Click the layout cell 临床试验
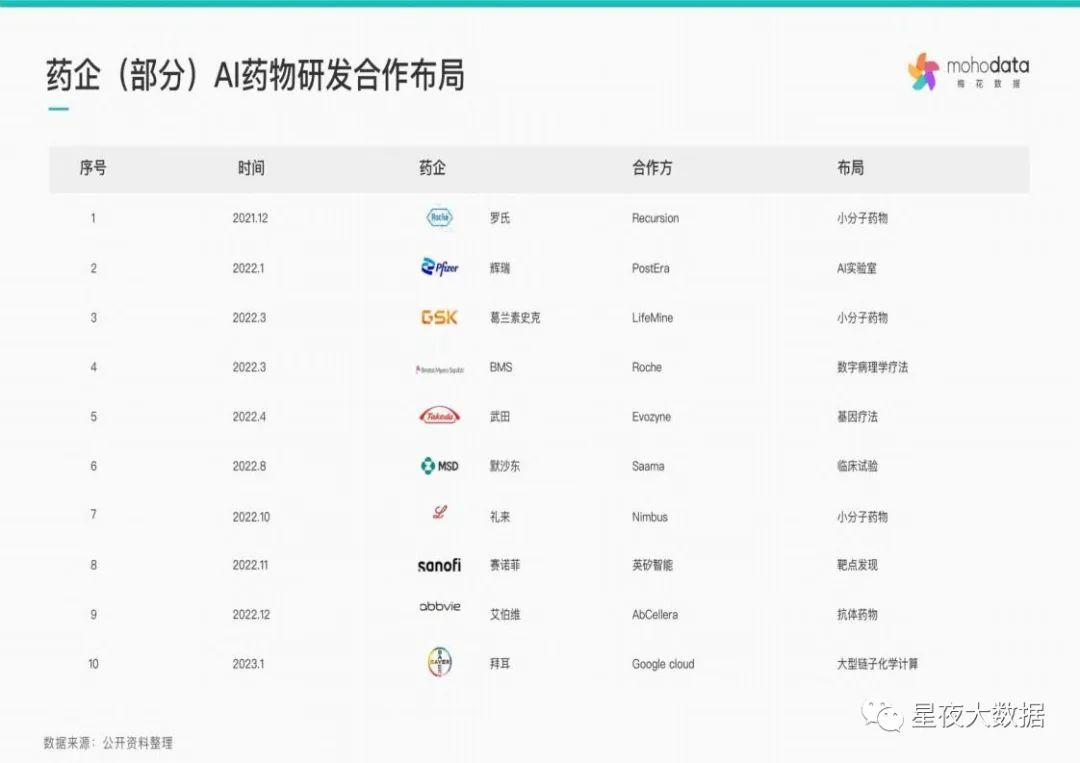This screenshot has width=1080, height=763. (x=857, y=466)
